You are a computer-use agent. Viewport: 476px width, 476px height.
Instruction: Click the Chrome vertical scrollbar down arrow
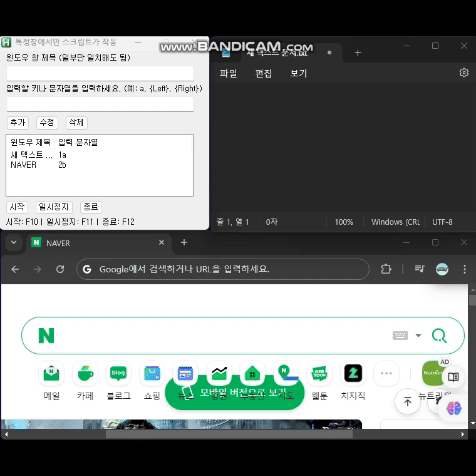pos(472,423)
